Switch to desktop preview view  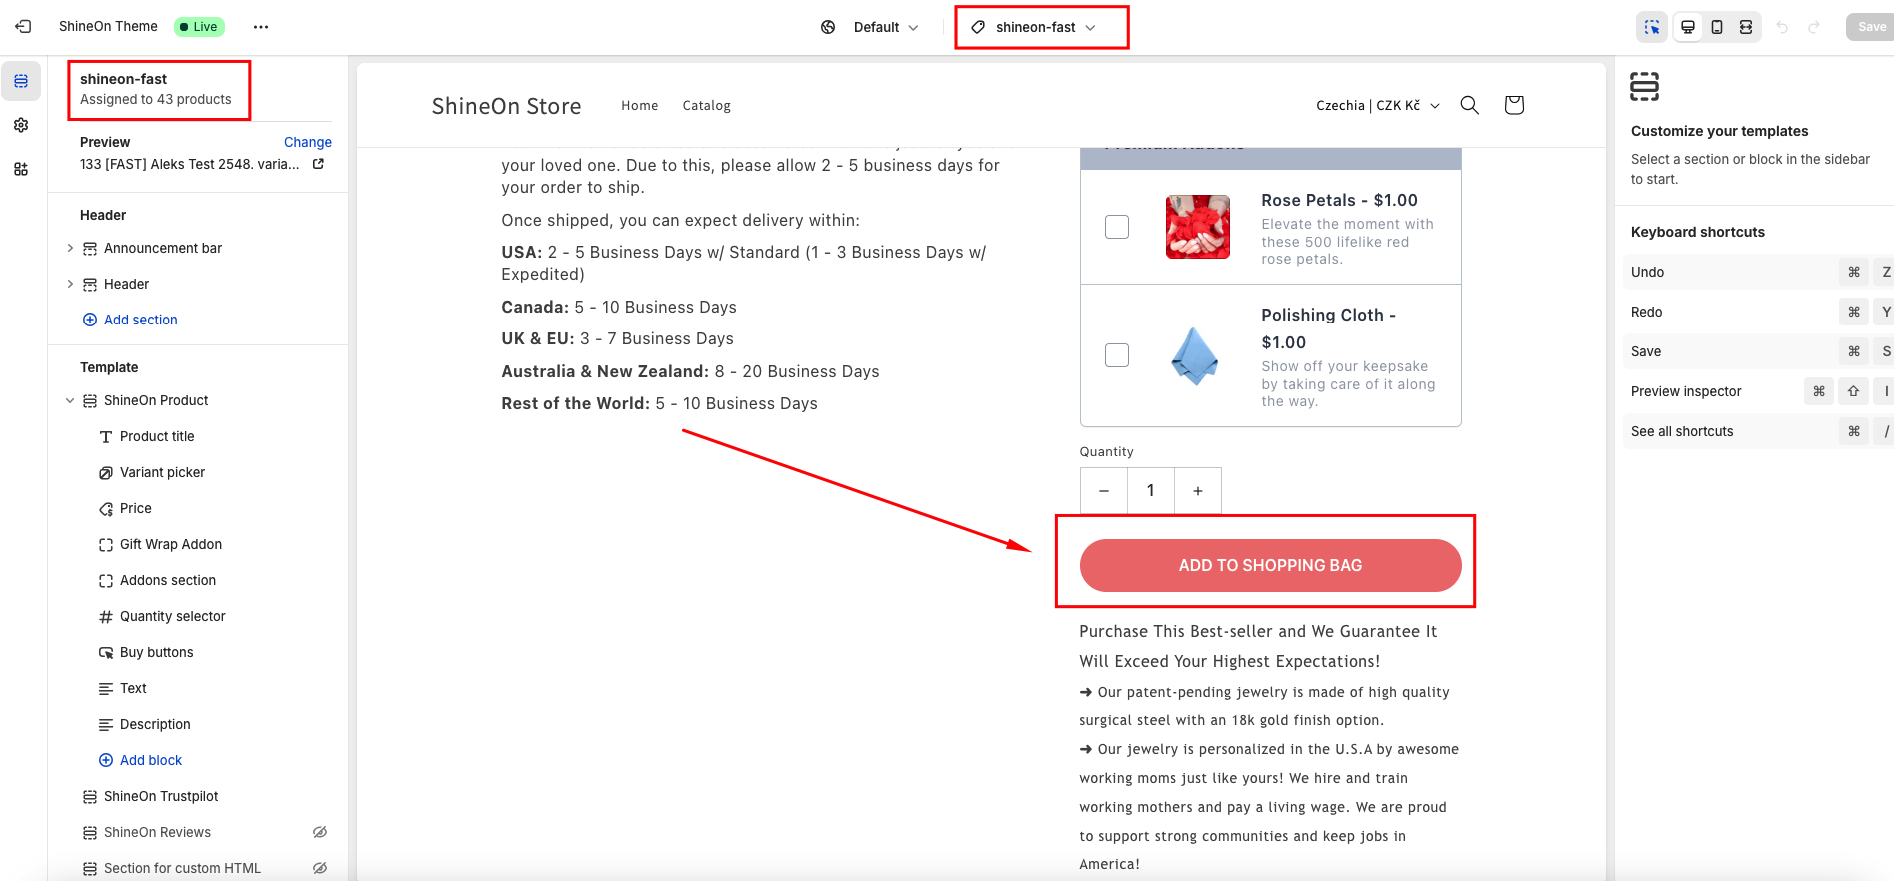point(1688,27)
